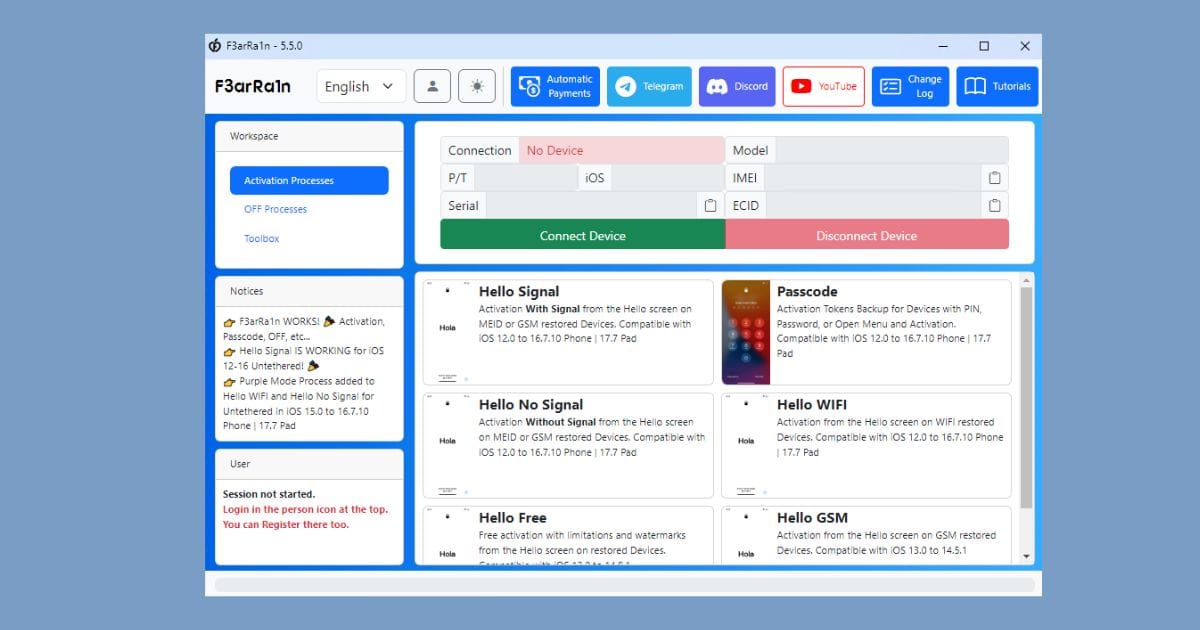1200x630 pixels.
Task: Click the Notices panel header
Action: [309, 291]
